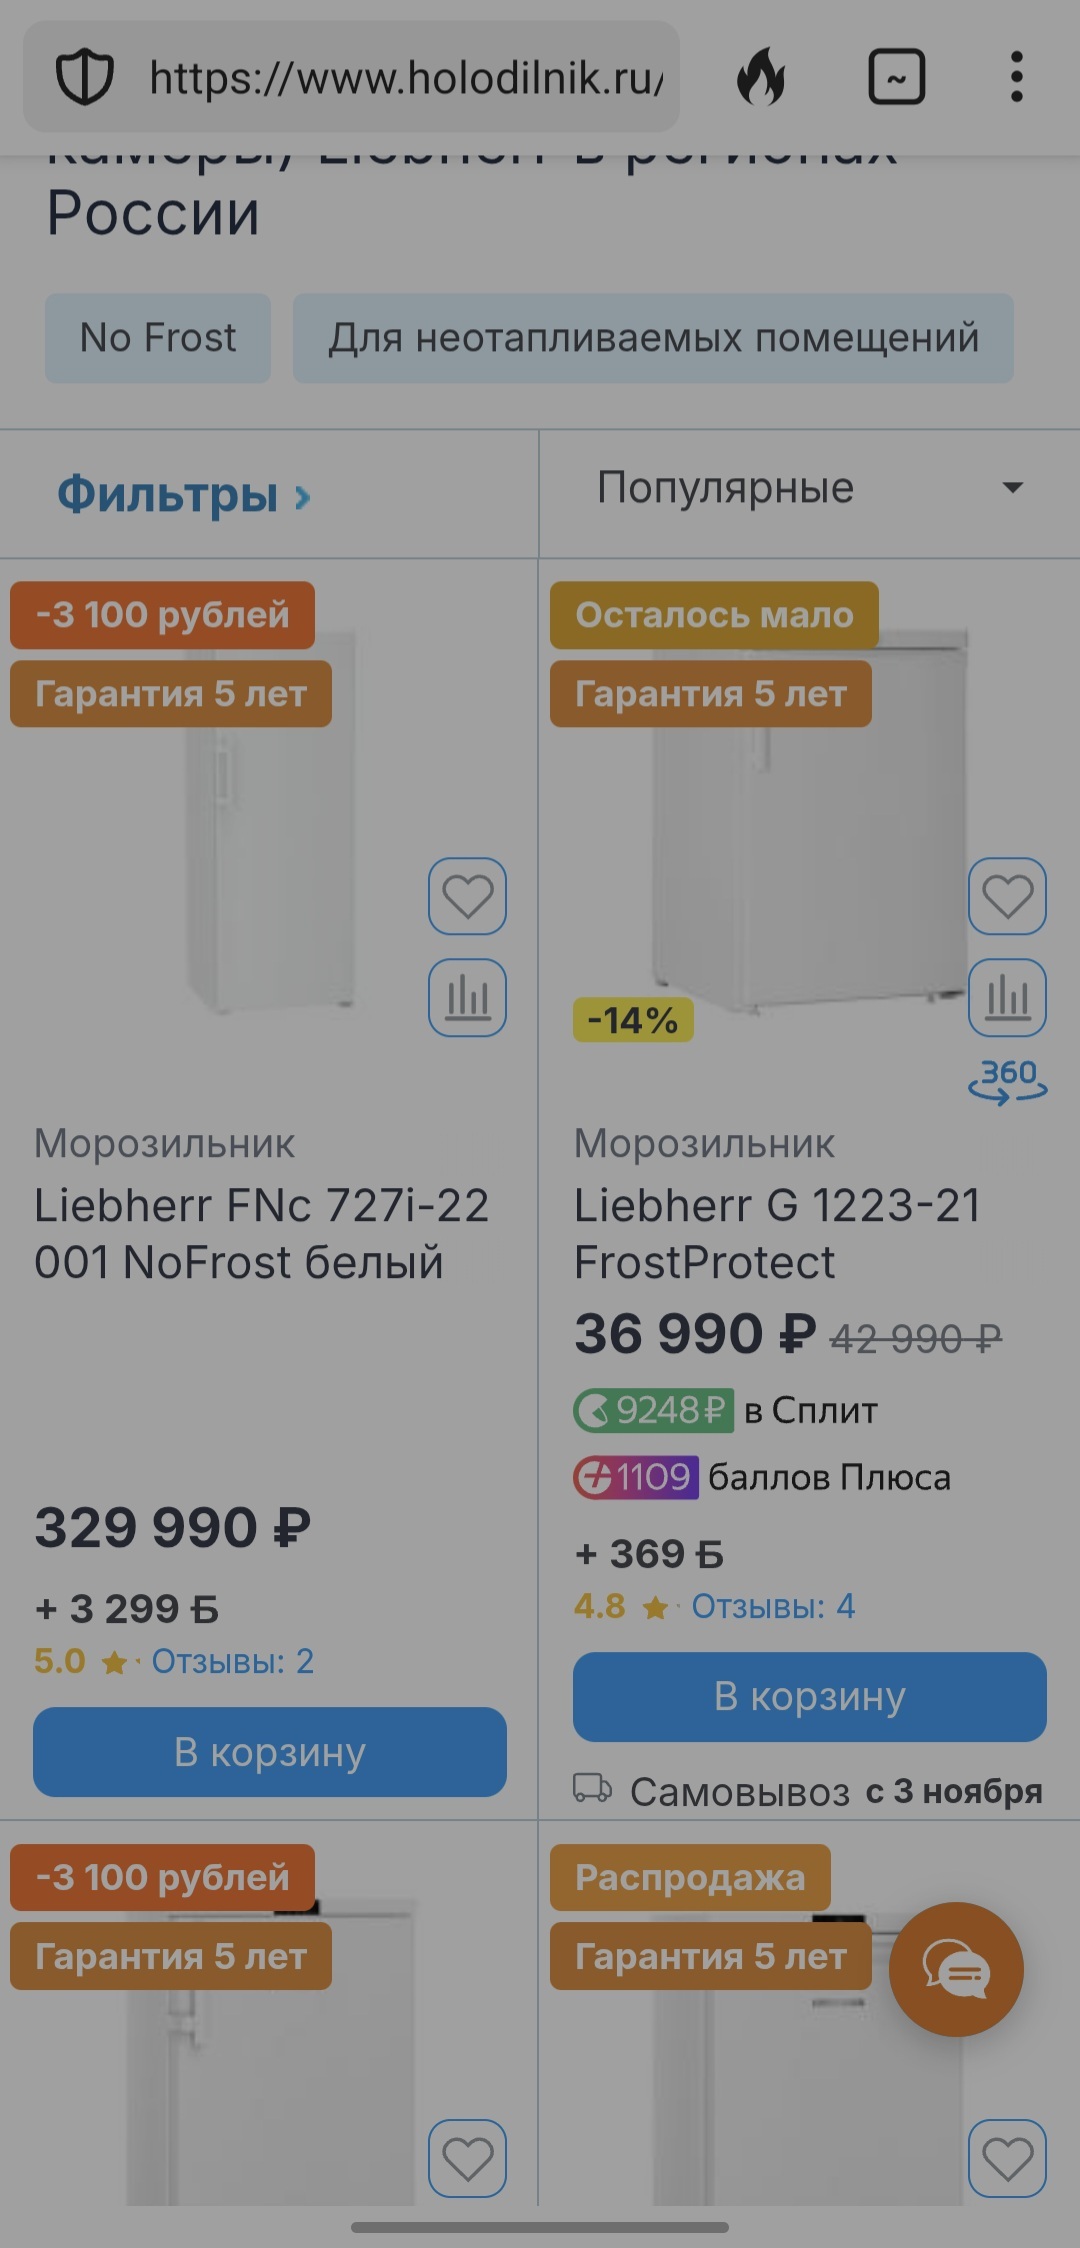Viewport: 1080px width, 2248px height.
Task: Compare the Liebherr G 1223-21 freezer
Action: [x=1007, y=997]
